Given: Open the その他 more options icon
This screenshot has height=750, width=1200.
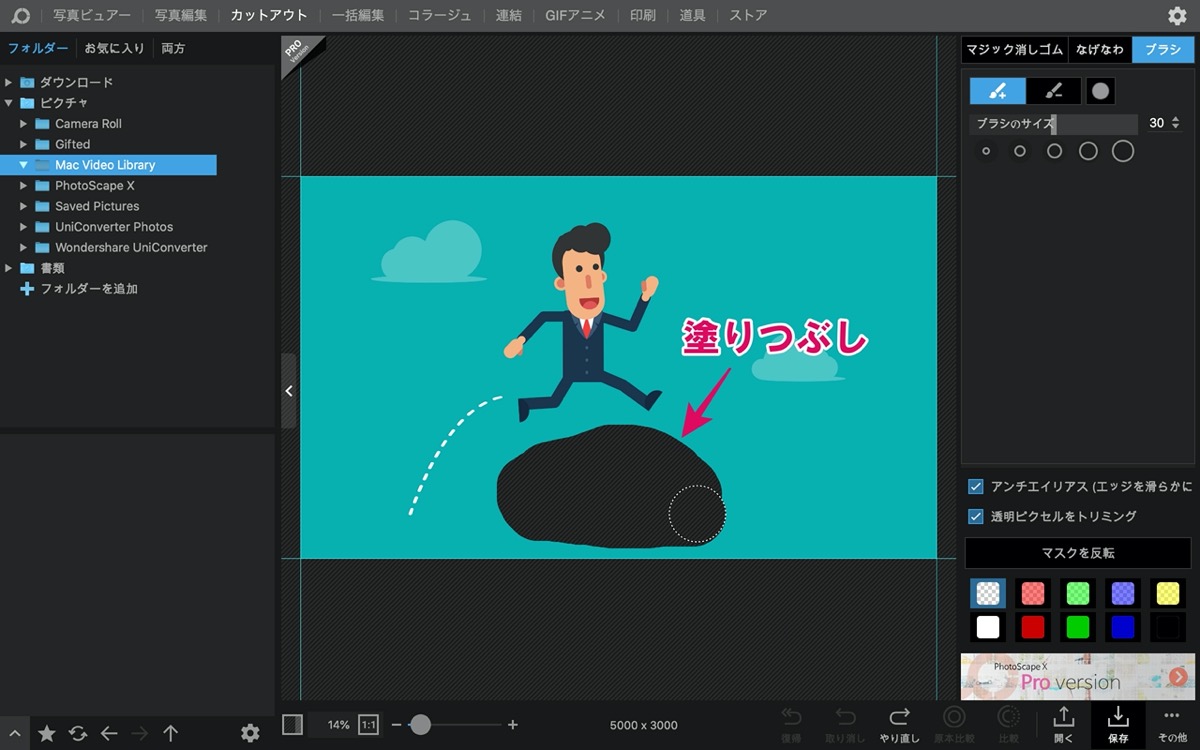Looking at the screenshot, I should 1172,724.
